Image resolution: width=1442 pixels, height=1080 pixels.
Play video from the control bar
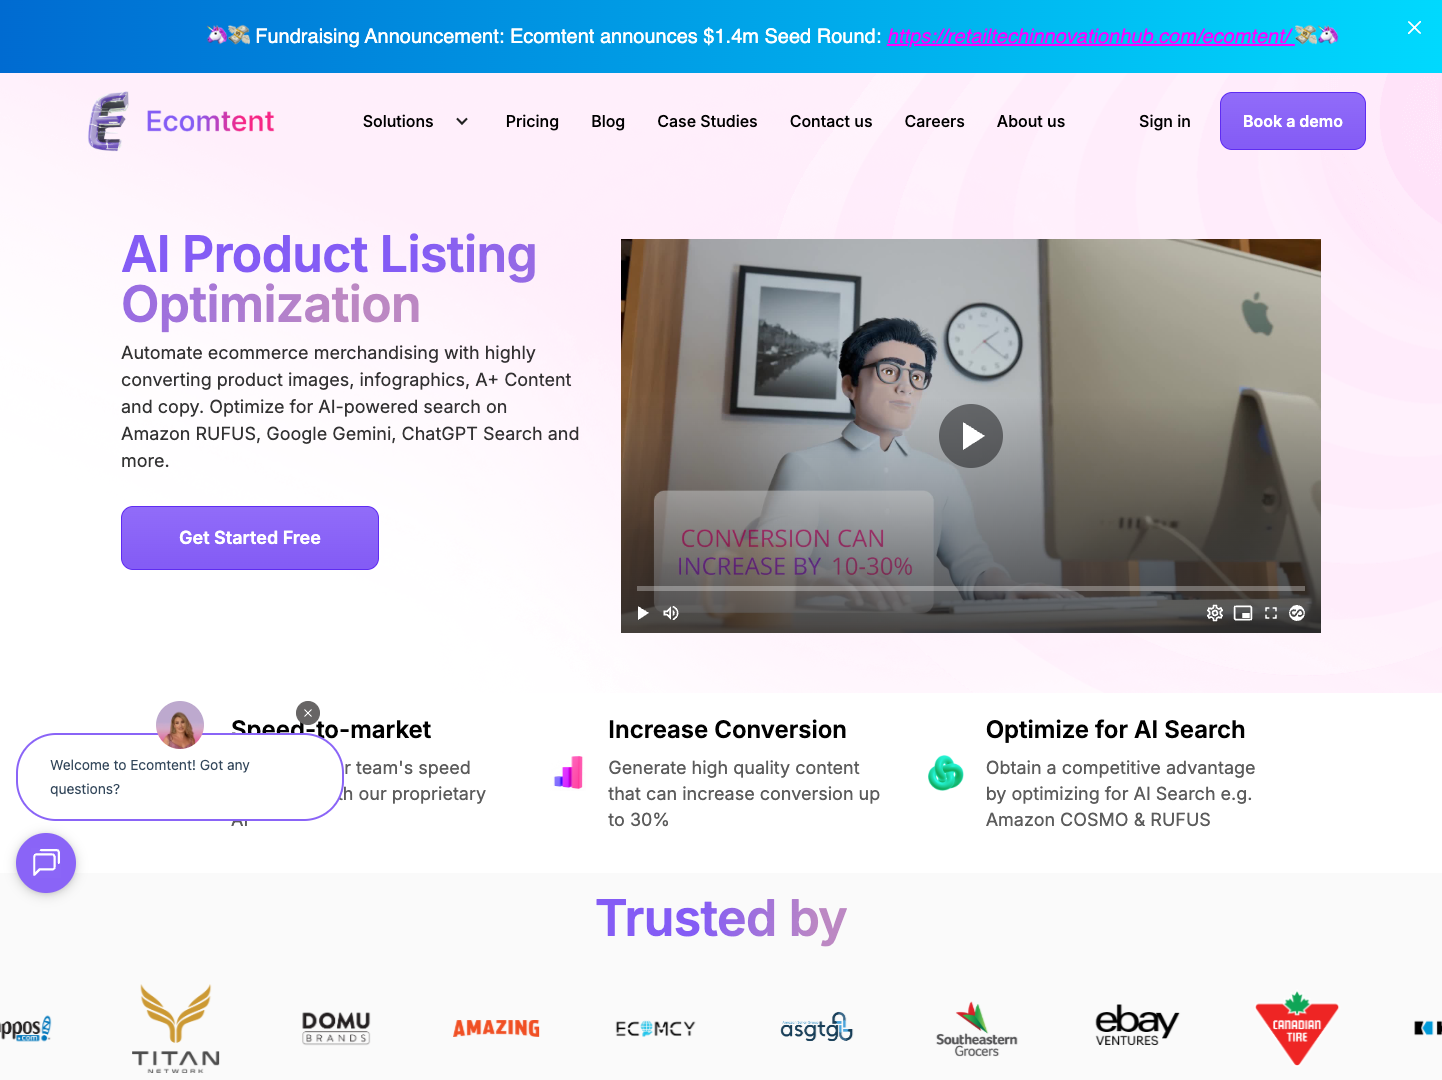(x=643, y=613)
